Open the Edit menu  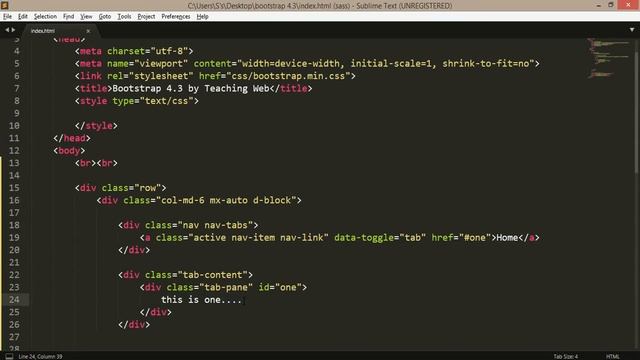point(22,16)
